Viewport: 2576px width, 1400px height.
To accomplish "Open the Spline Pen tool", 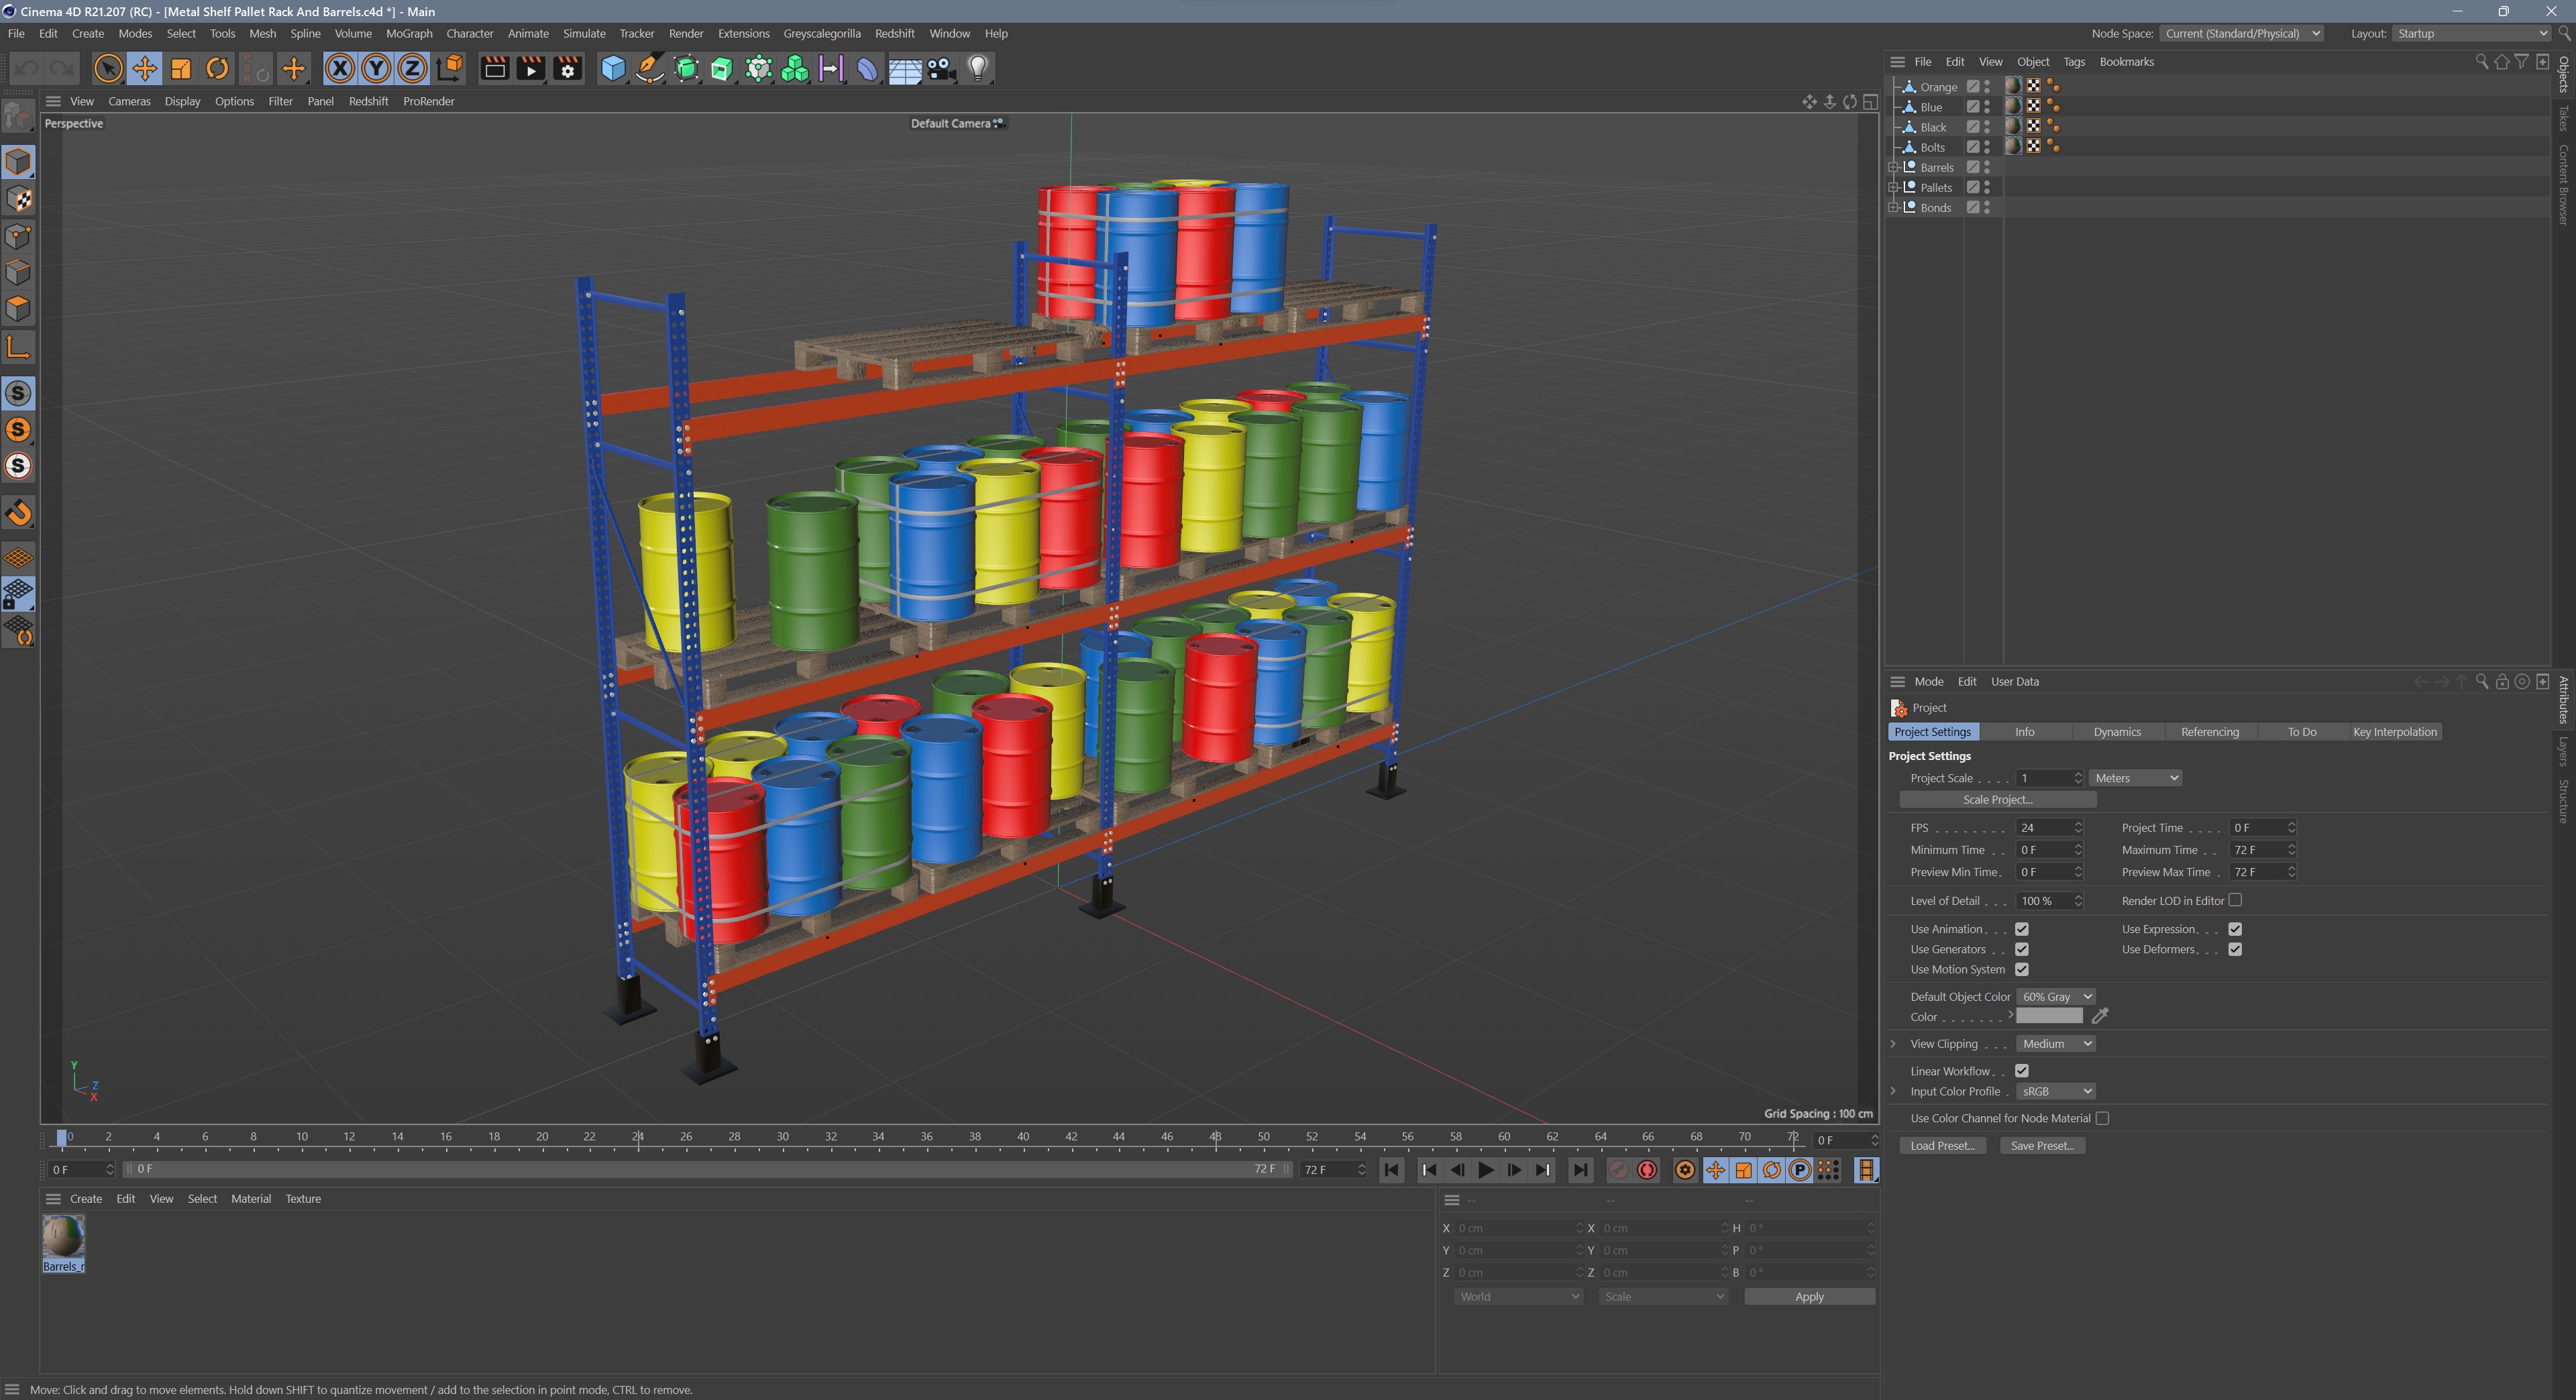I will [x=649, y=68].
